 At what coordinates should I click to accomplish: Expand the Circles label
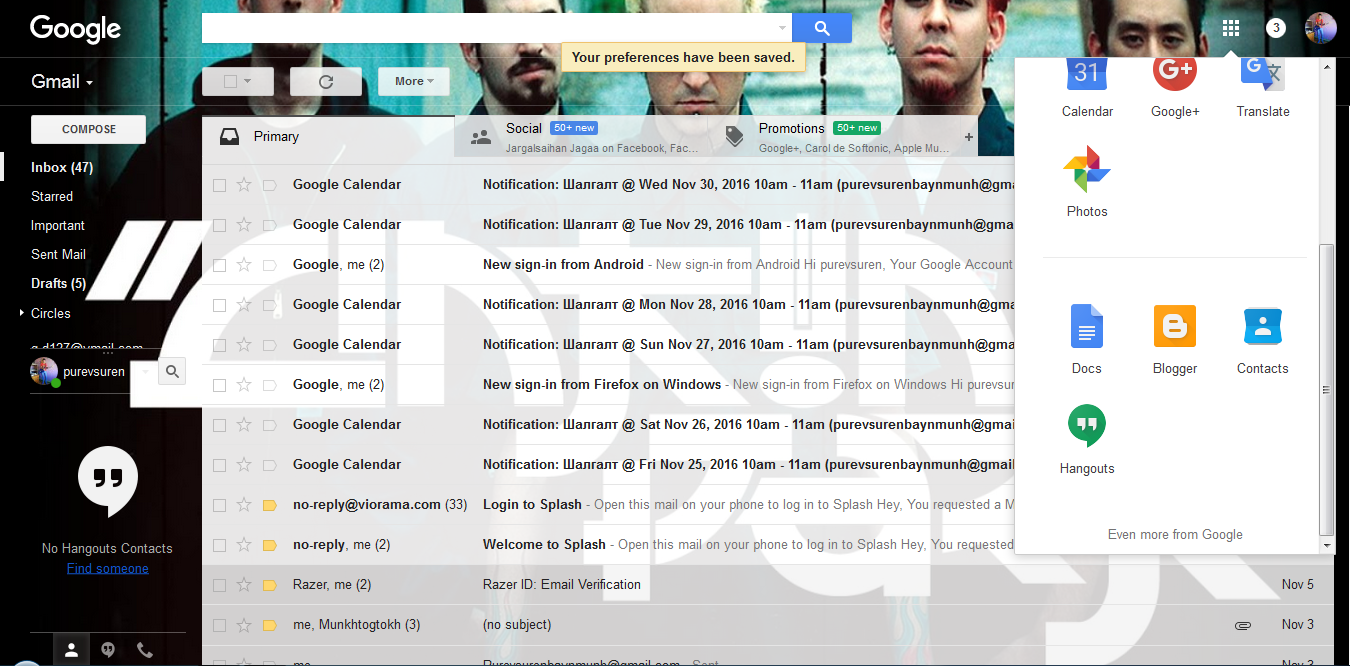click(23, 313)
